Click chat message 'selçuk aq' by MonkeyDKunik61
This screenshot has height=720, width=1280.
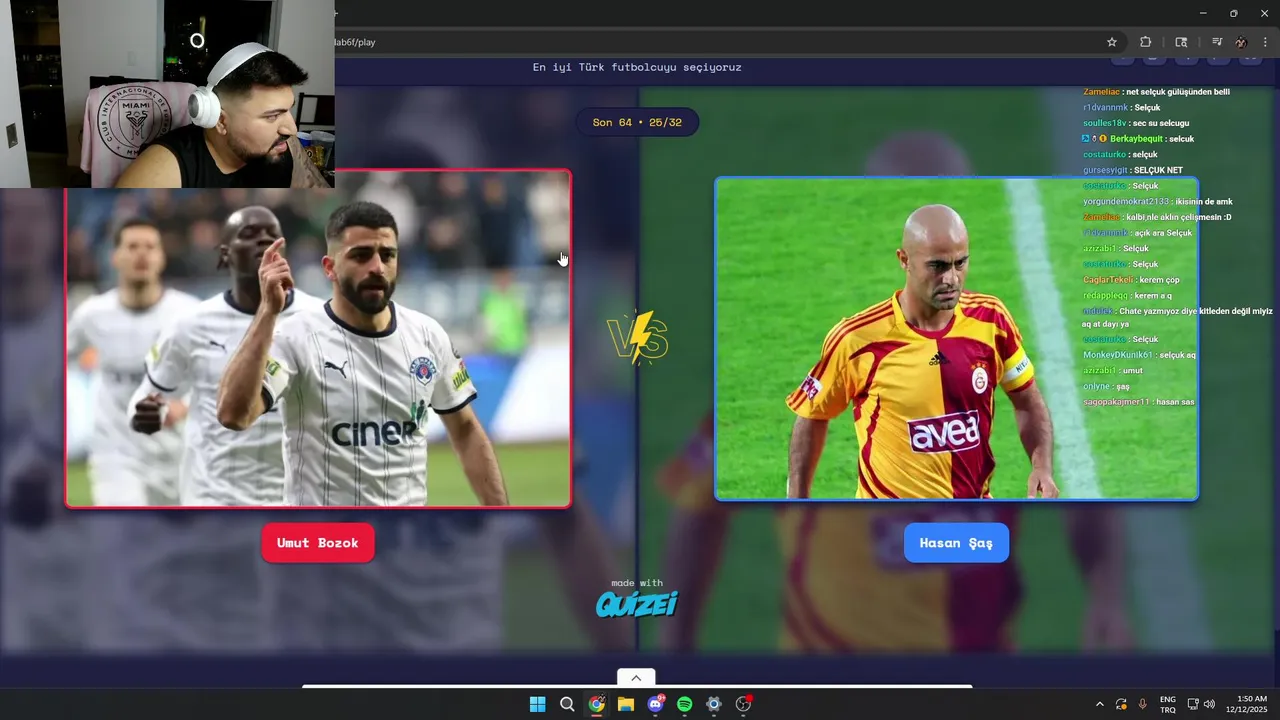[x=1140, y=355]
